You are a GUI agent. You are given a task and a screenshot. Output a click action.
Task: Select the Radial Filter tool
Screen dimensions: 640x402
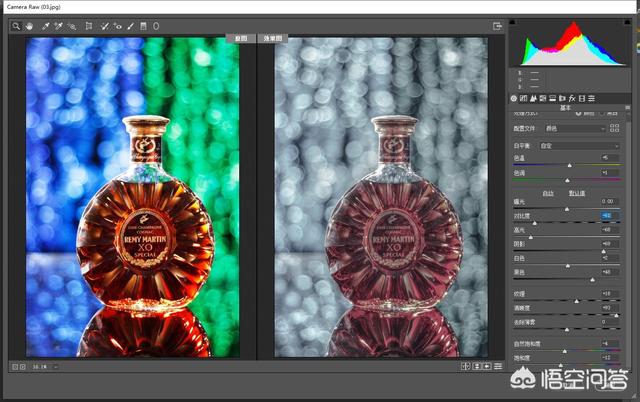(156, 26)
